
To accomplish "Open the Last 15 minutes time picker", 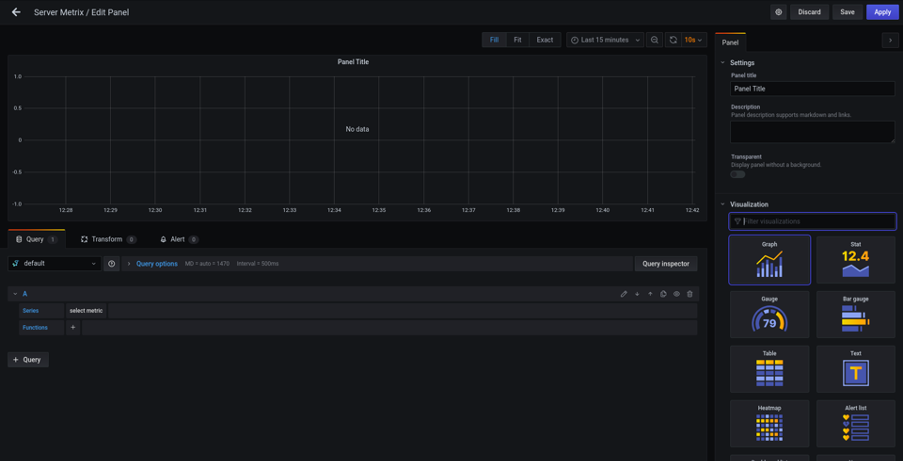I will click(x=605, y=40).
